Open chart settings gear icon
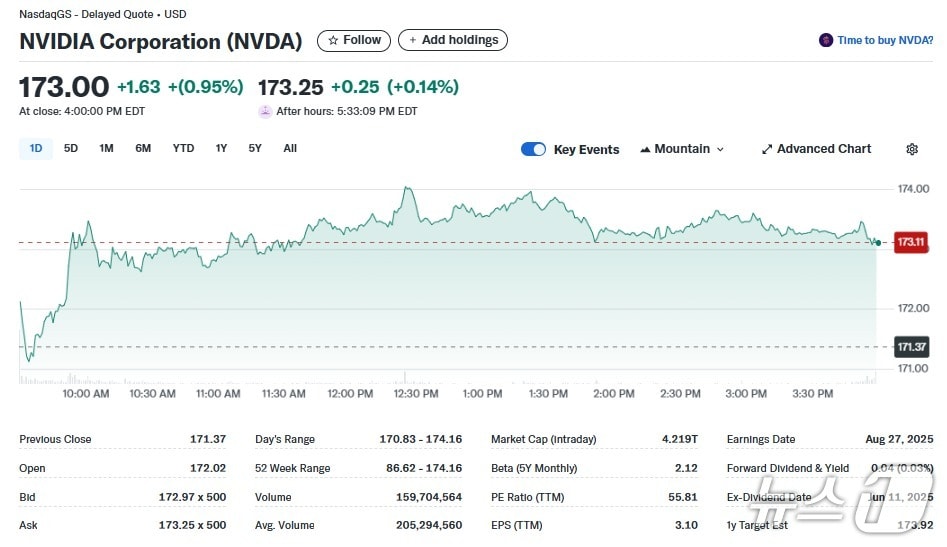 pos(911,149)
